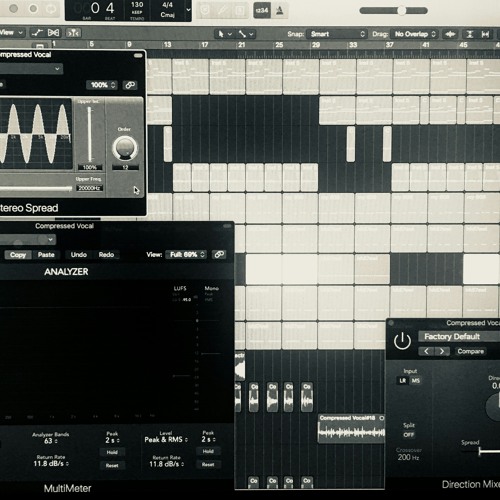
Task: Click the Upper Freq. horizontal slider in Stereo Spread
Action: click(x=36, y=189)
